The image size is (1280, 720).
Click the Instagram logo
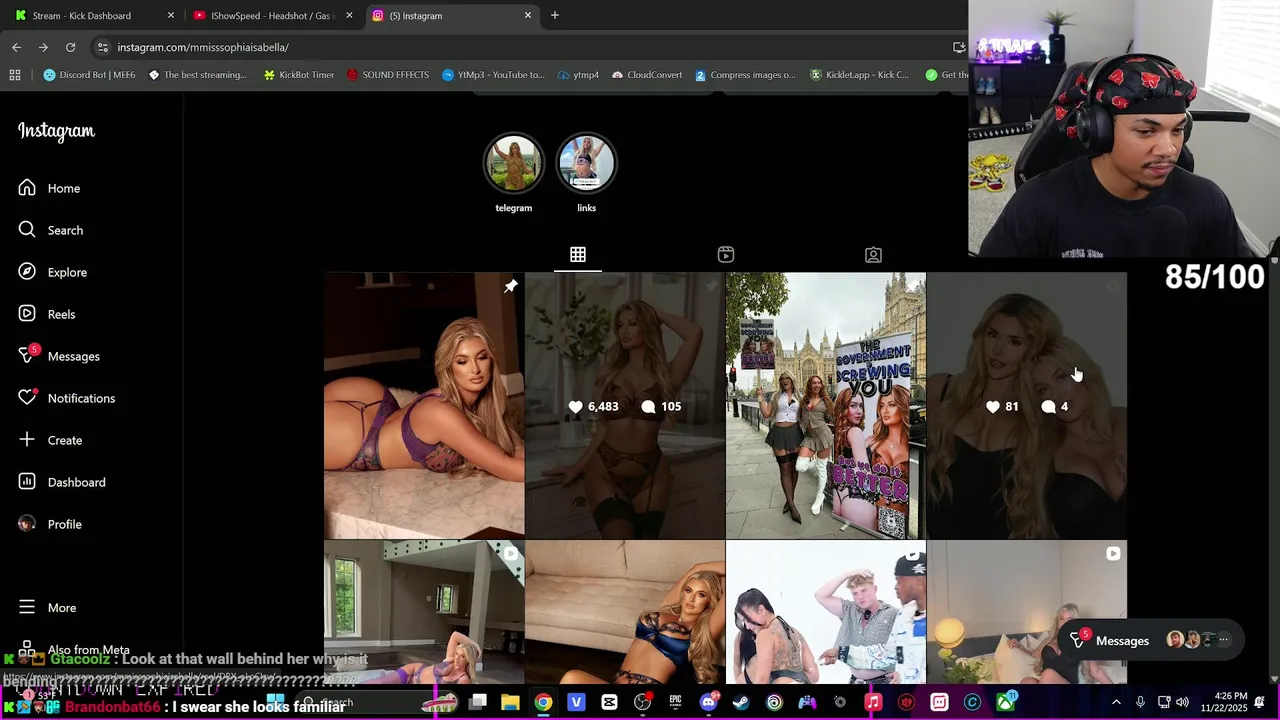click(56, 131)
